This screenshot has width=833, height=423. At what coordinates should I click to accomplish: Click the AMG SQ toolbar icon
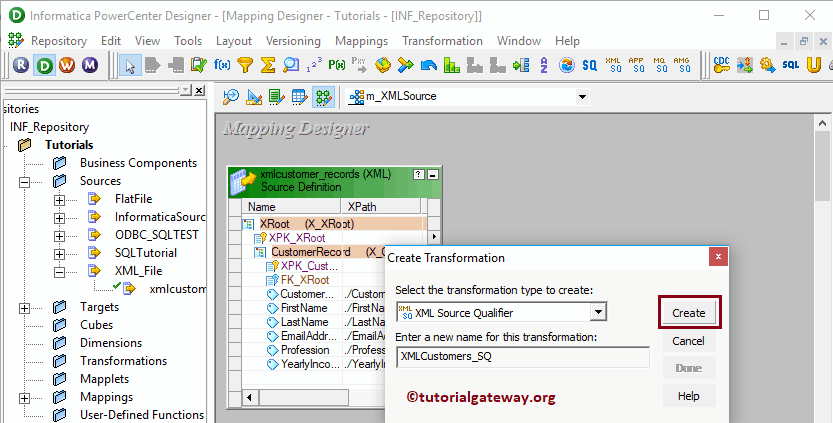click(682, 65)
